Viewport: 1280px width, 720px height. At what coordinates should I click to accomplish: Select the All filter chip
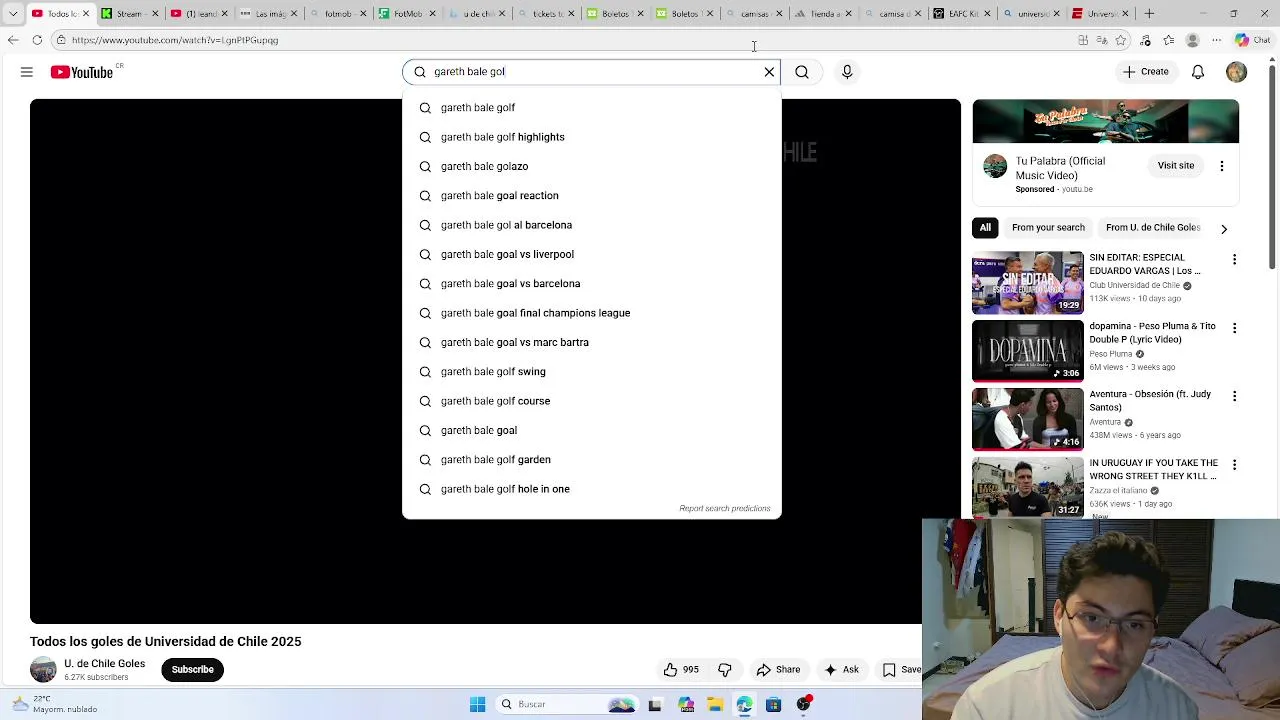pyautogui.click(x=985, y=227)
